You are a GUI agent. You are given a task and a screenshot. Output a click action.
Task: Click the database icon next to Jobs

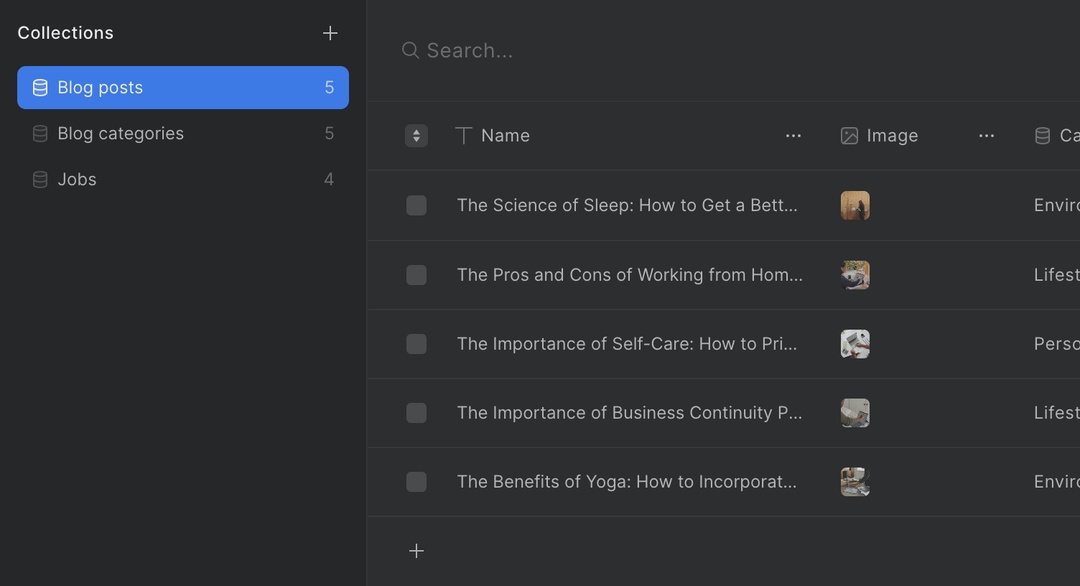coord(39,179)
